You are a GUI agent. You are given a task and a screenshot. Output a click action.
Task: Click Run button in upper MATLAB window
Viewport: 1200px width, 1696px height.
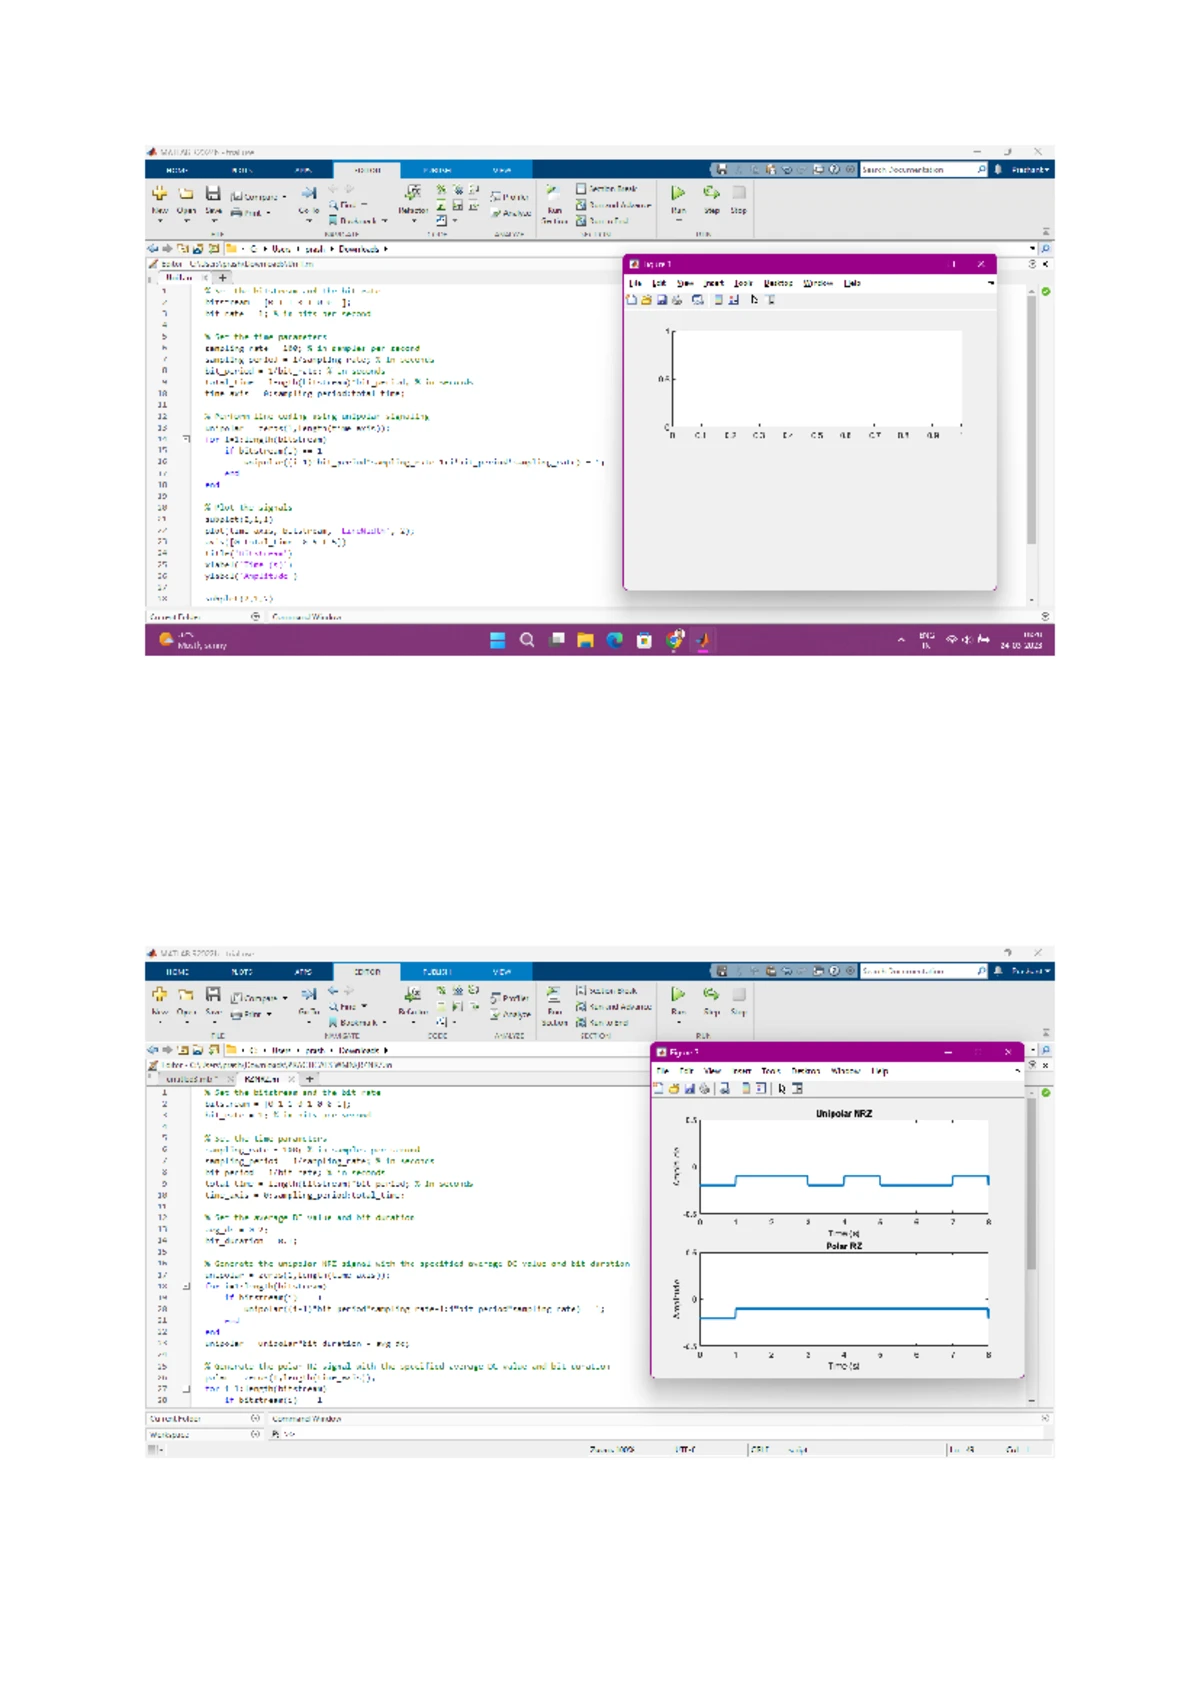678,193
